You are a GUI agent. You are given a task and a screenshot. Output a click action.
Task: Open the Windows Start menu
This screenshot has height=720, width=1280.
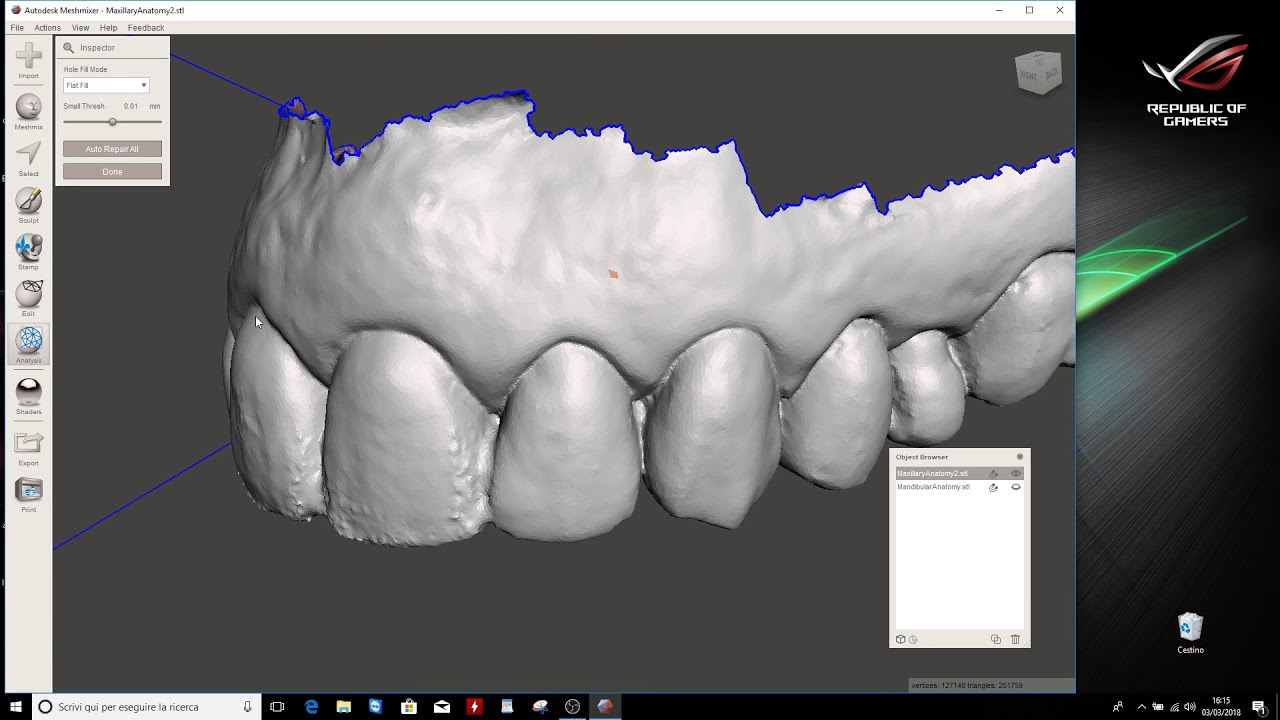click(x=16, y=707)
